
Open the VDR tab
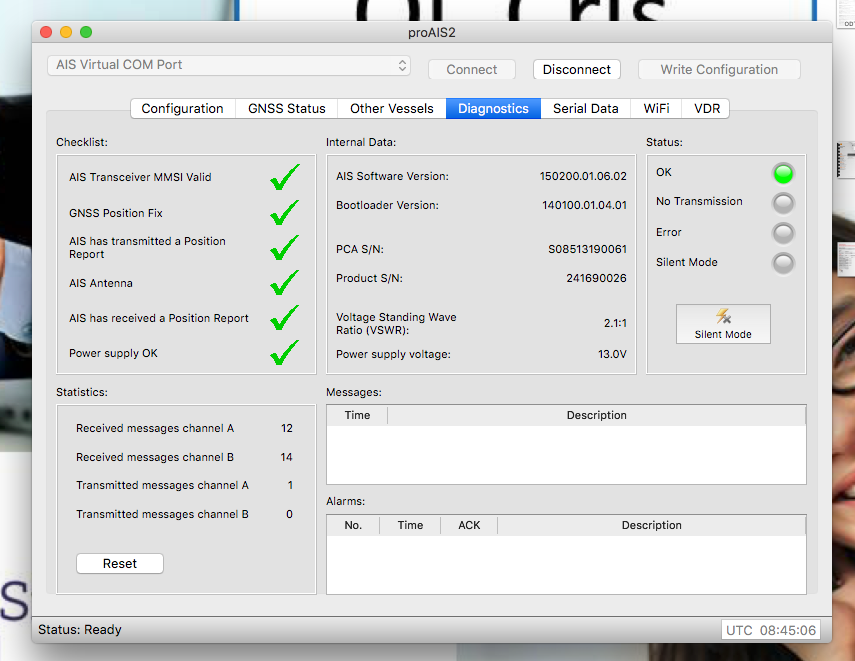point(707,109)
